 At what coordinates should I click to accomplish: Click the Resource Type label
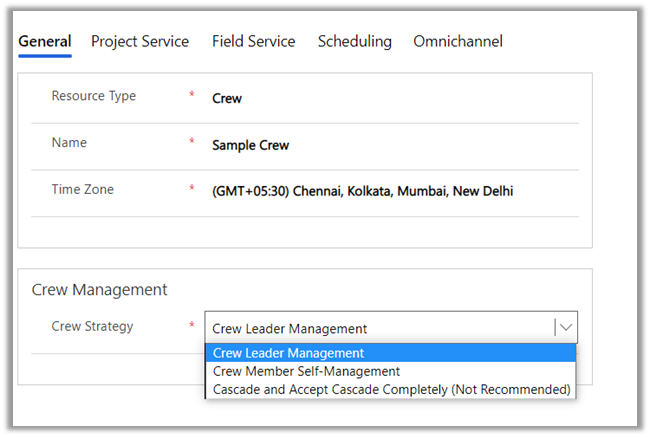(x=93, y=96)
